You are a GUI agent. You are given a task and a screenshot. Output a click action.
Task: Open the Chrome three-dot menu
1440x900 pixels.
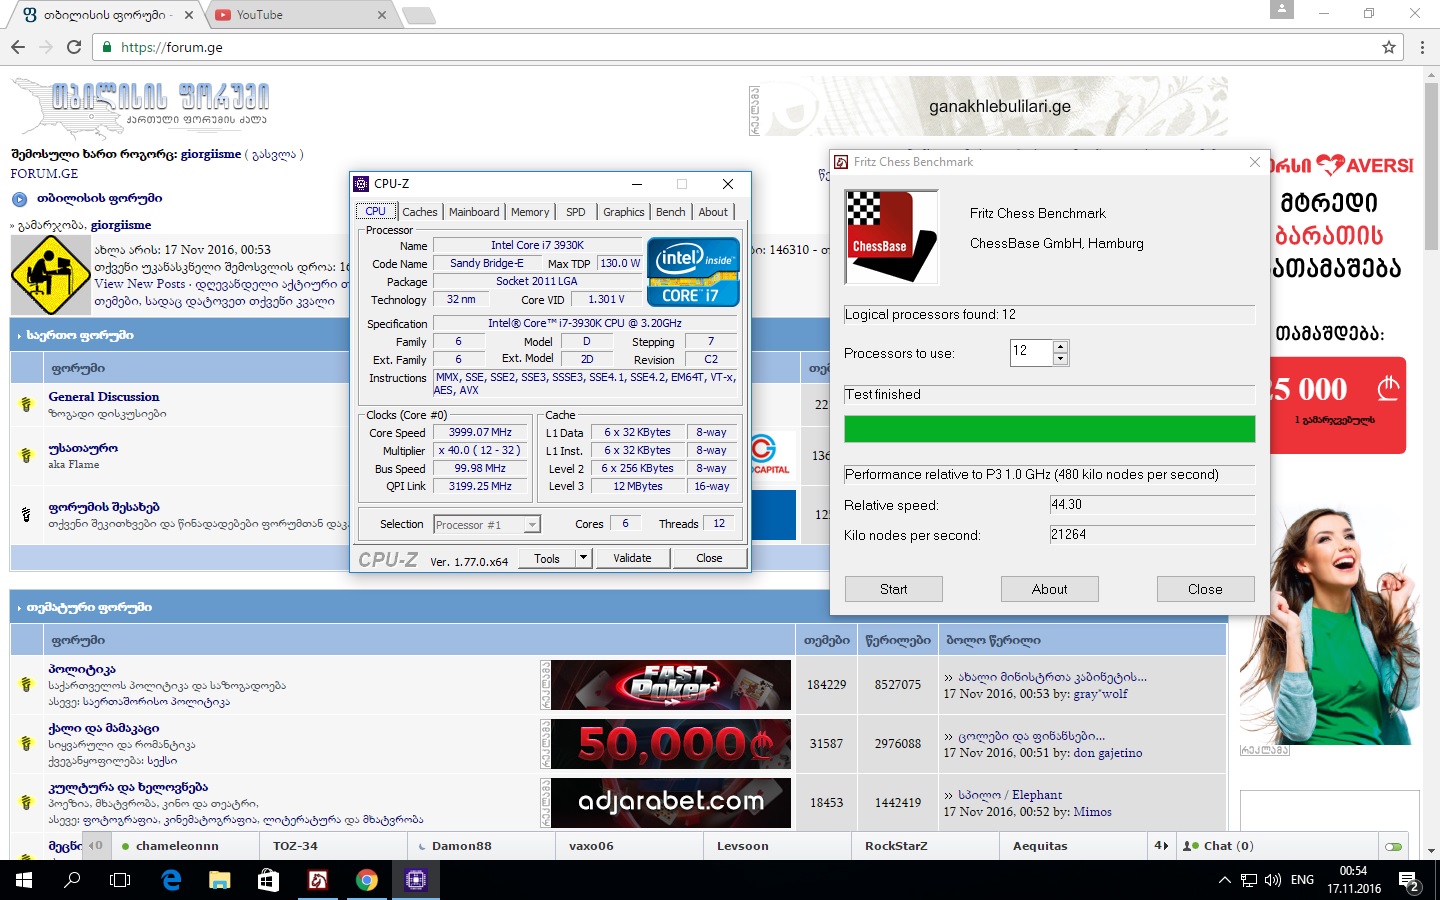1422,47
